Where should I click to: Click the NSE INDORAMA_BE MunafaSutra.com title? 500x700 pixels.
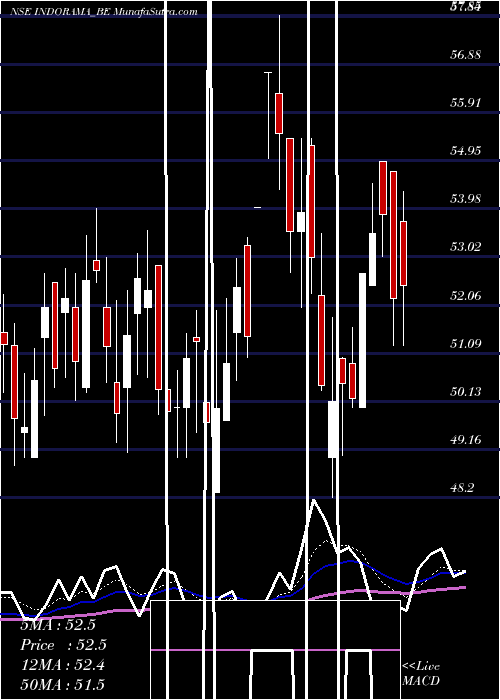click(104, 12)
